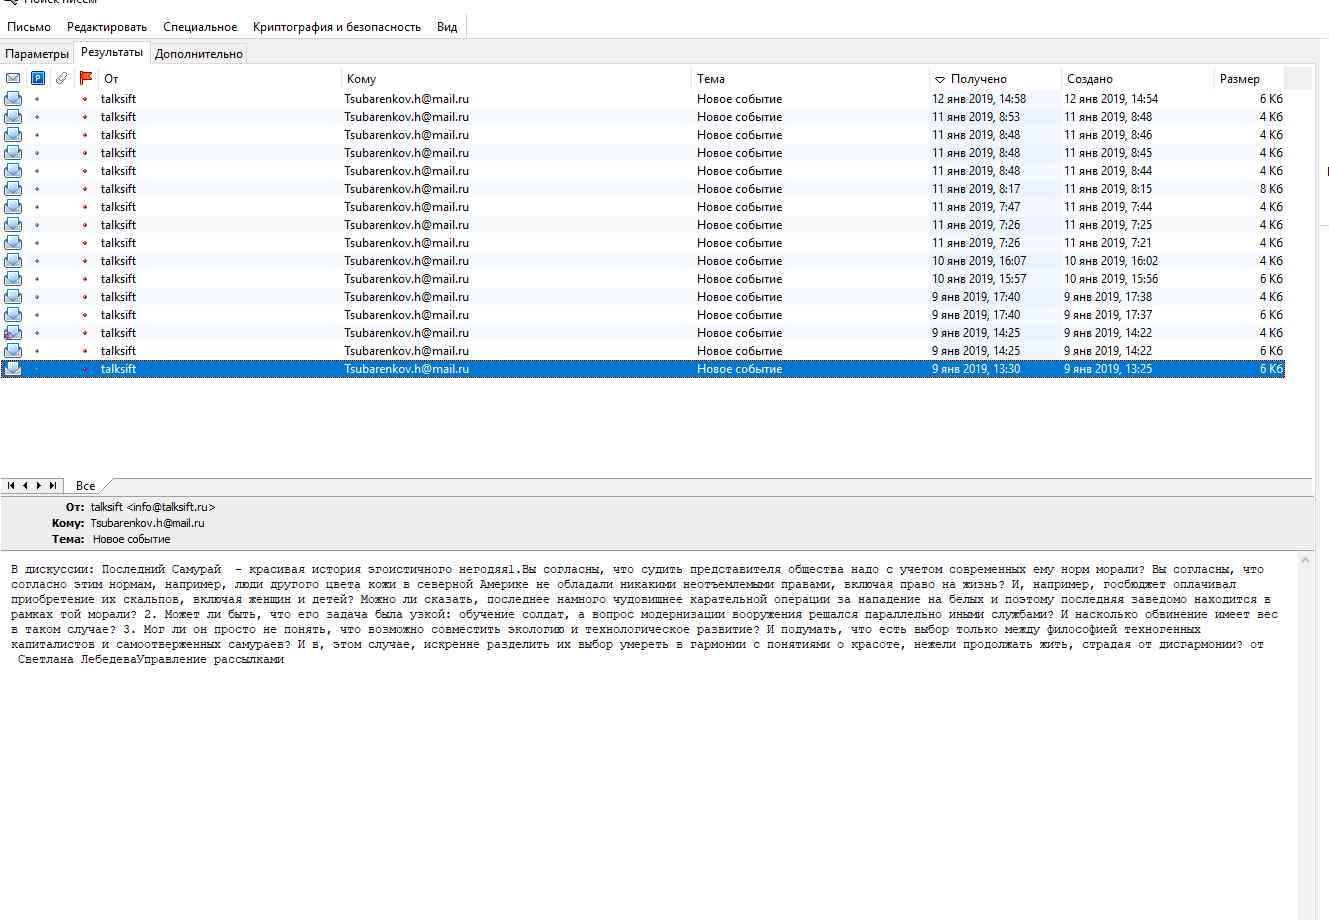Click Новое событие subject in preview header

pyautogui.click(x=132, y=539)
